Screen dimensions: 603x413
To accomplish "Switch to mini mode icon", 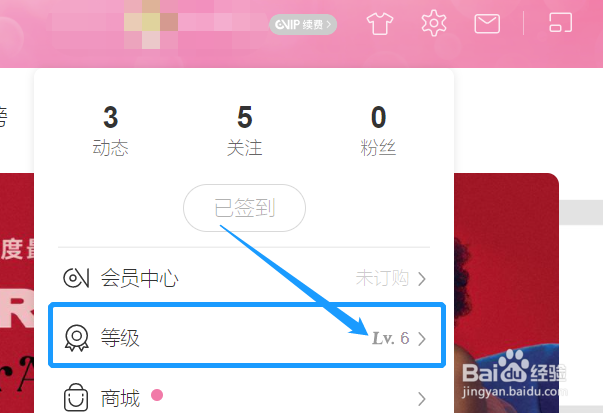I will [x=560, y=22].
